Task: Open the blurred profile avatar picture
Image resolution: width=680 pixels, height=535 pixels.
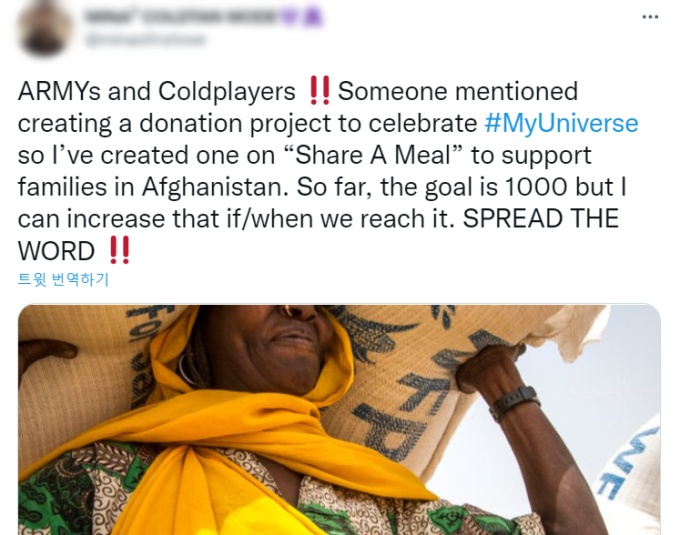Action: point(45,29)
